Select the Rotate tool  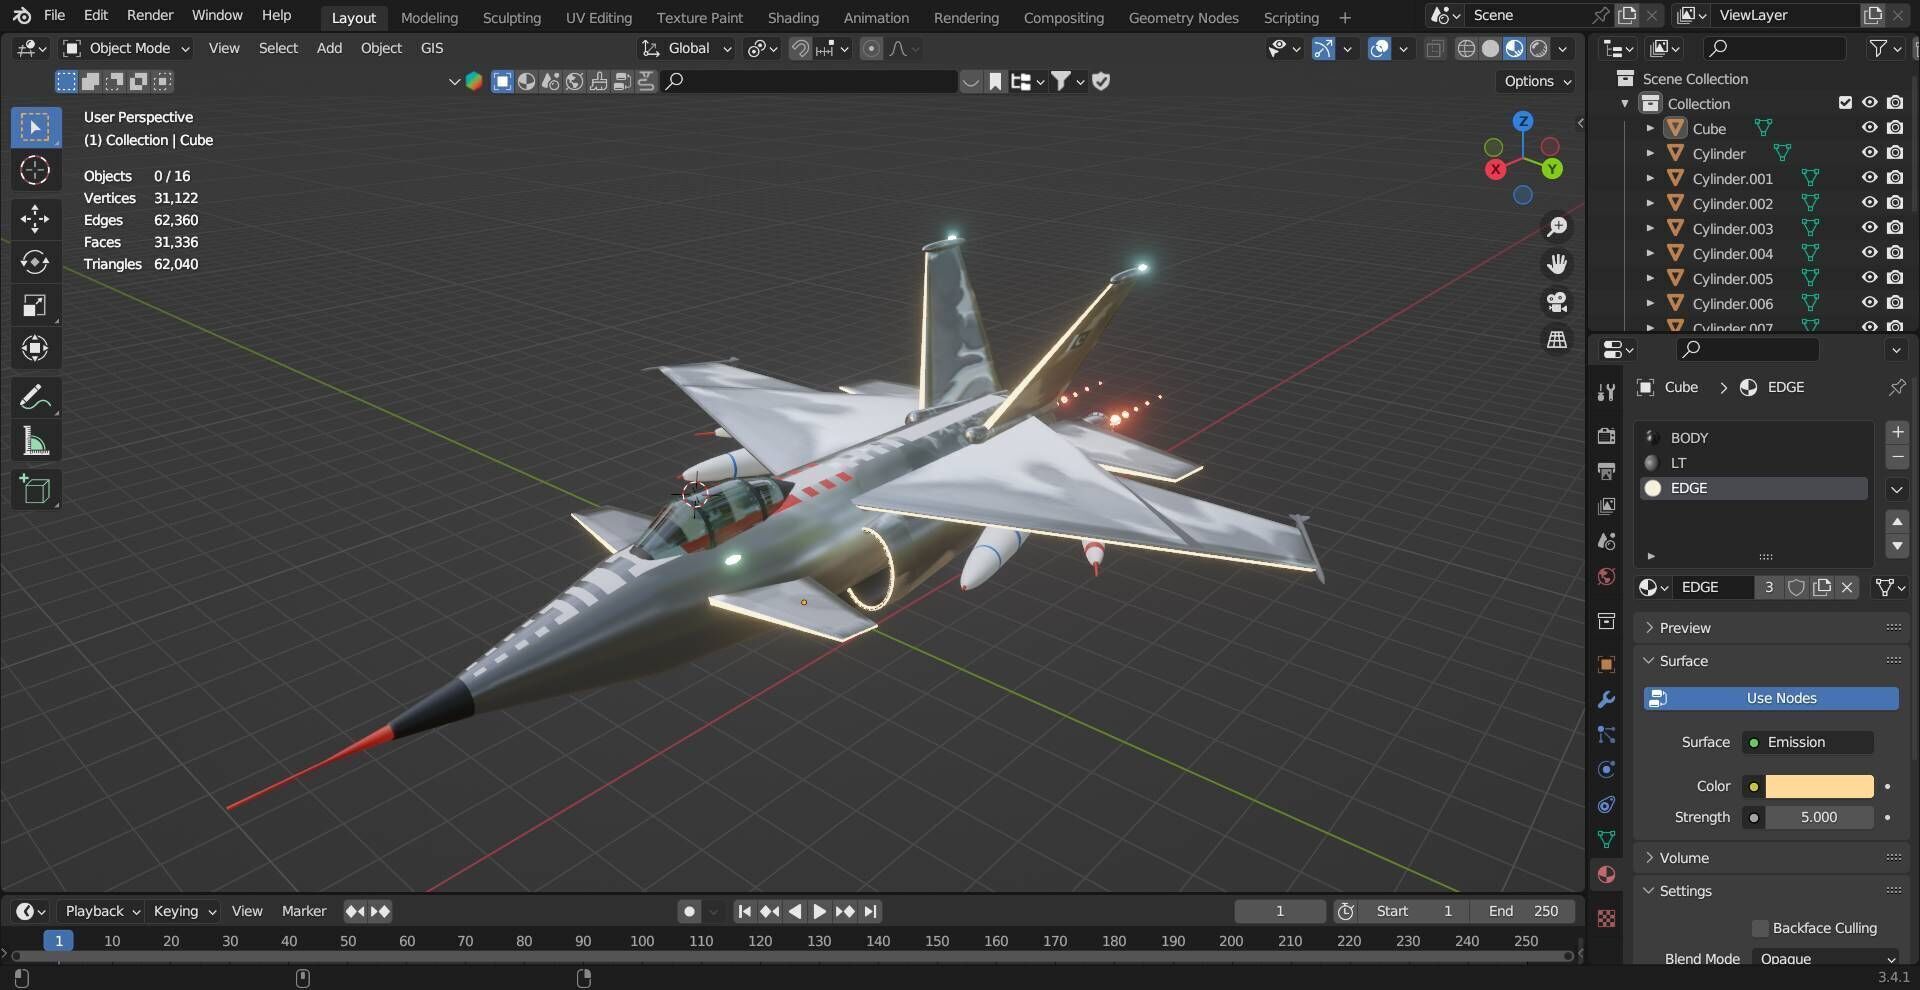coord(35,262)
